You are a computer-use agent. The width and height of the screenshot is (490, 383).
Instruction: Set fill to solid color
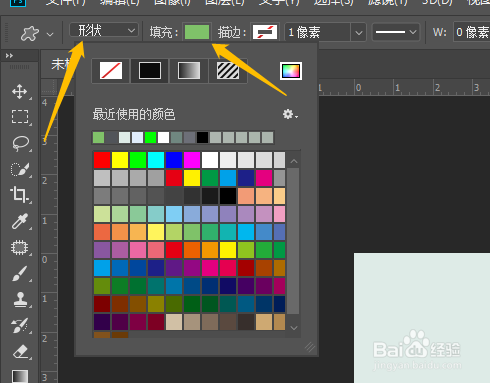(x=150, y=71)
